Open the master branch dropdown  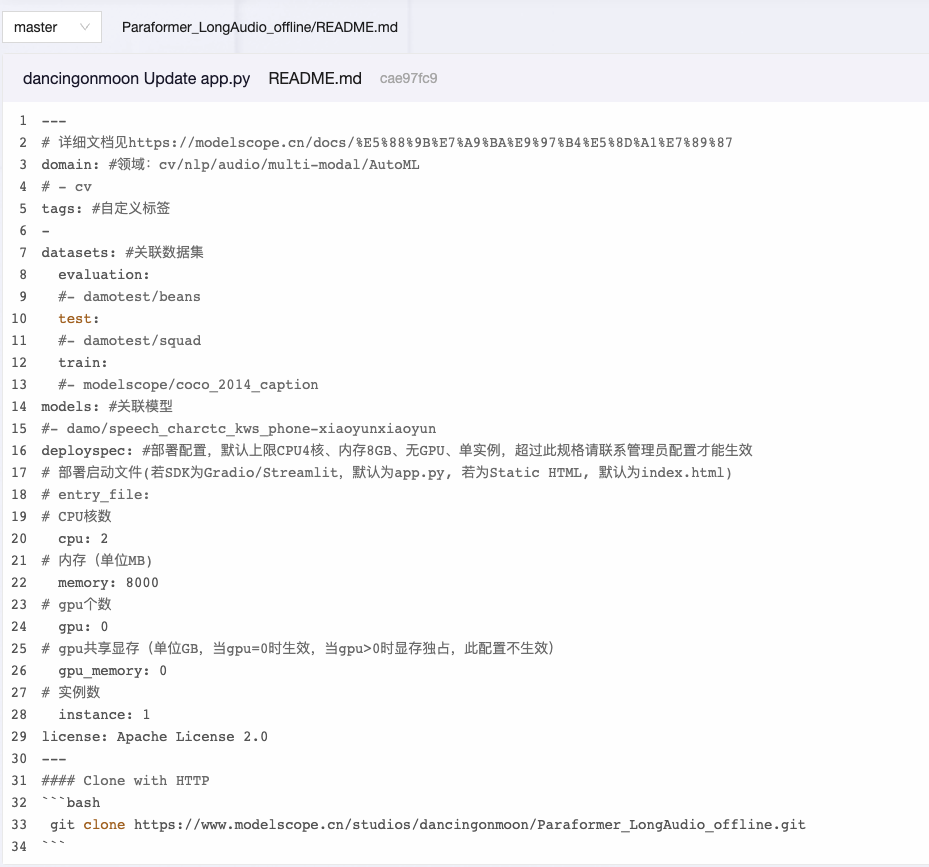pyautogui.click(x=52, y=27)
